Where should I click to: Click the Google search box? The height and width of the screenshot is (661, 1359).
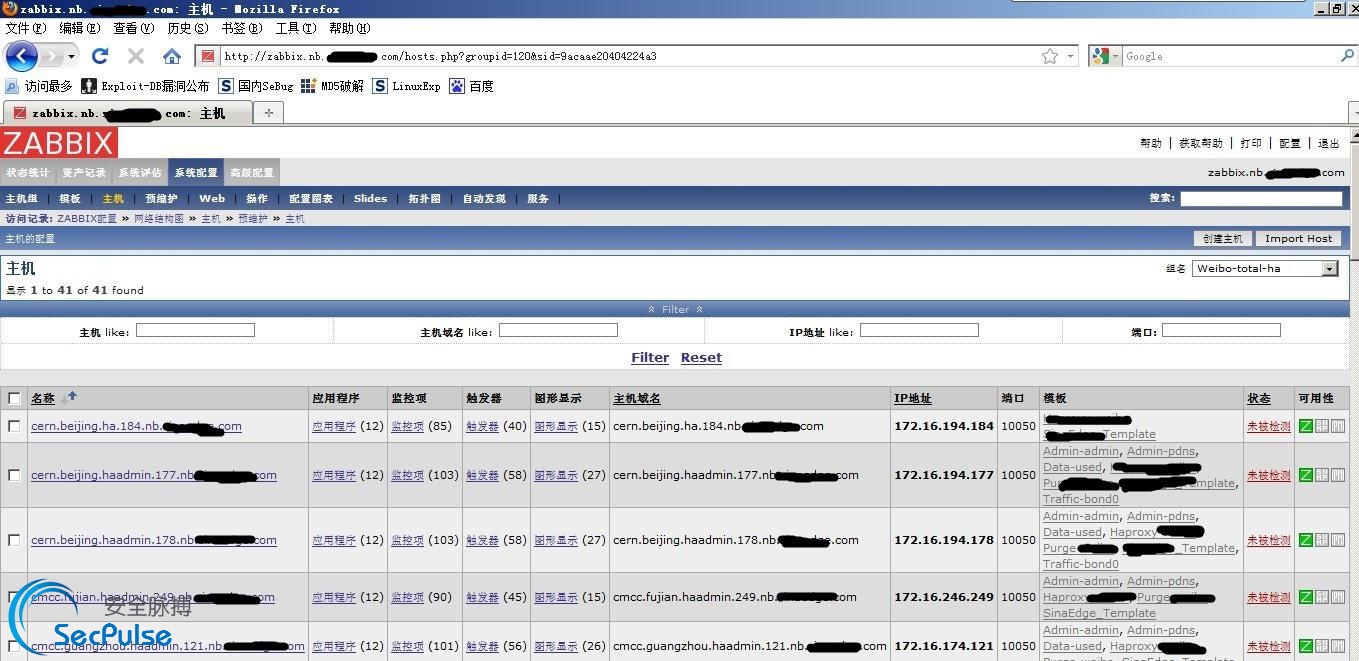[1229, 56]
